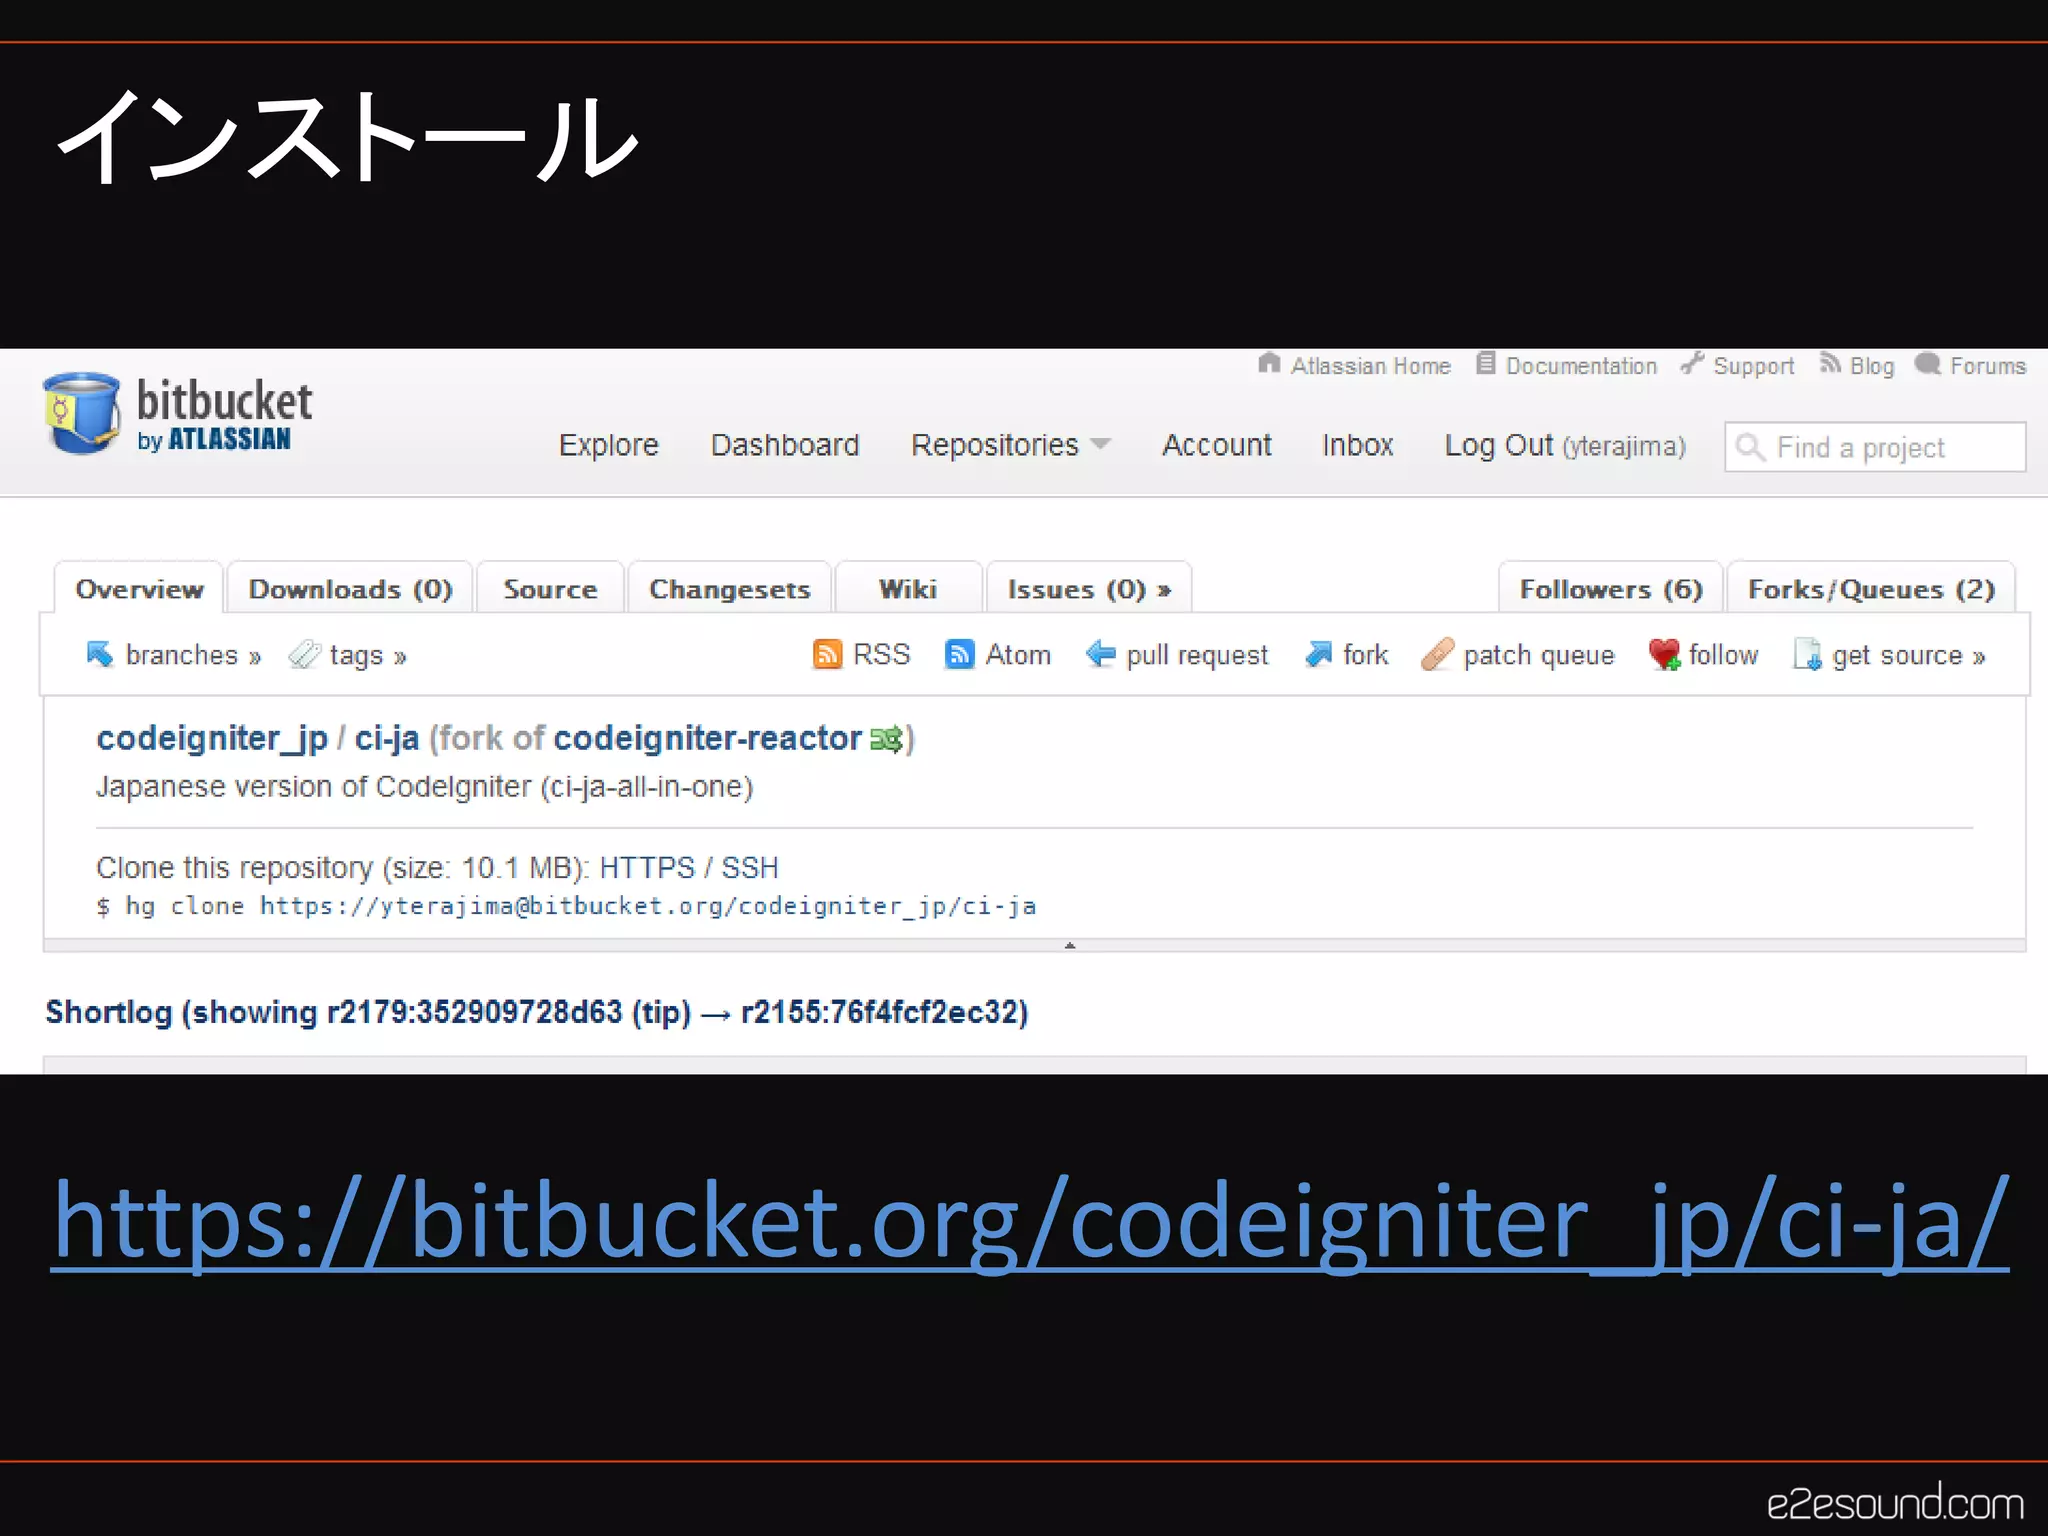Click the Documentation page icon

[x=1486, y=364]
